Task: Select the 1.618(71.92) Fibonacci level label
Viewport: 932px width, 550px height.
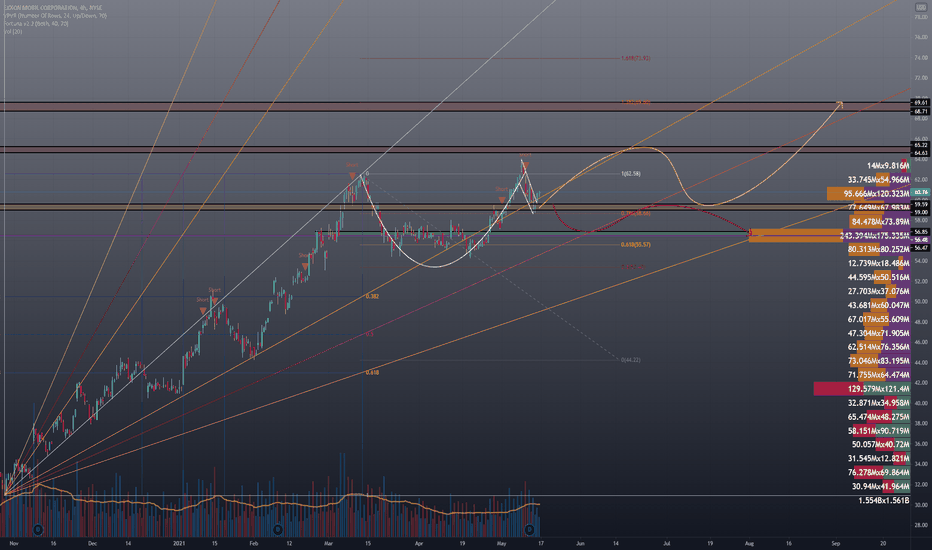Action: [635, 58]
